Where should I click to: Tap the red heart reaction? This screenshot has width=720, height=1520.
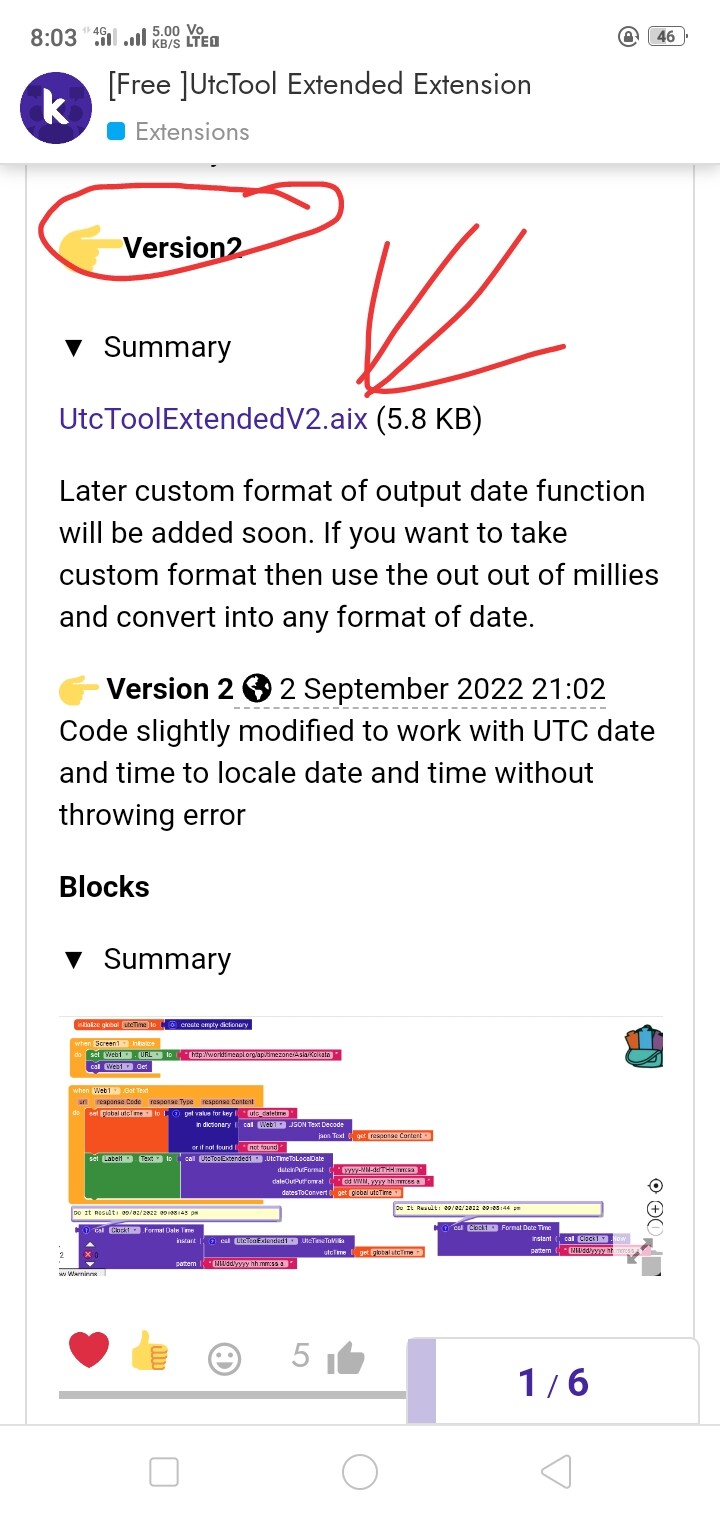[x=88, y=1354]
